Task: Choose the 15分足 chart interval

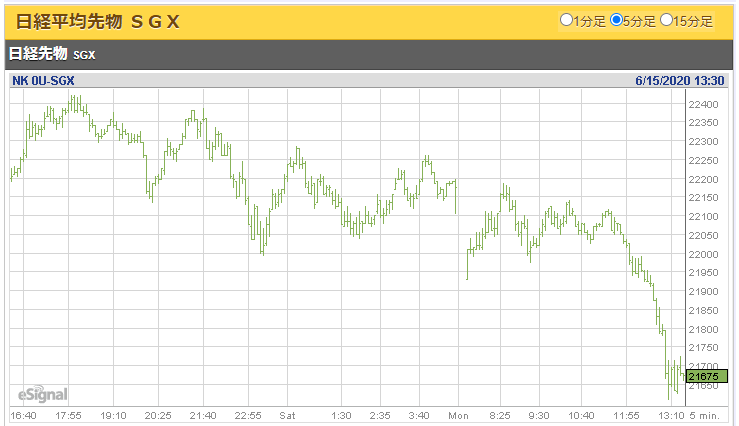Action: [667, 20]
